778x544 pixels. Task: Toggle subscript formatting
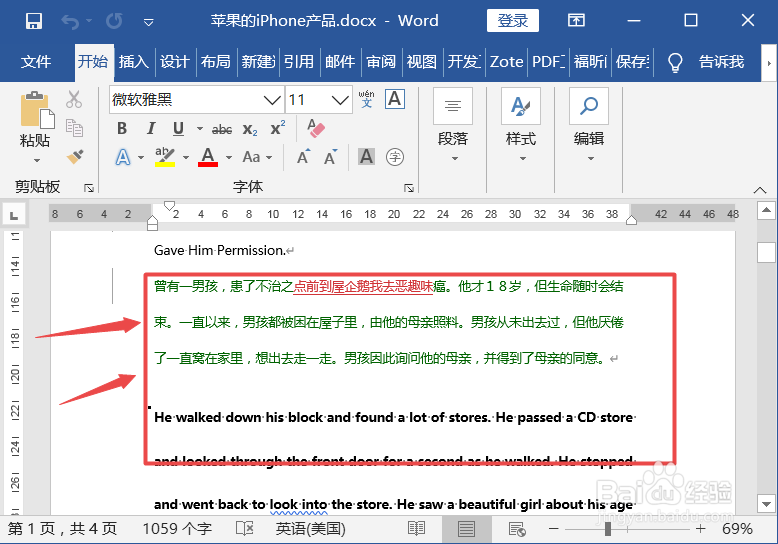[x=250, y=130]
